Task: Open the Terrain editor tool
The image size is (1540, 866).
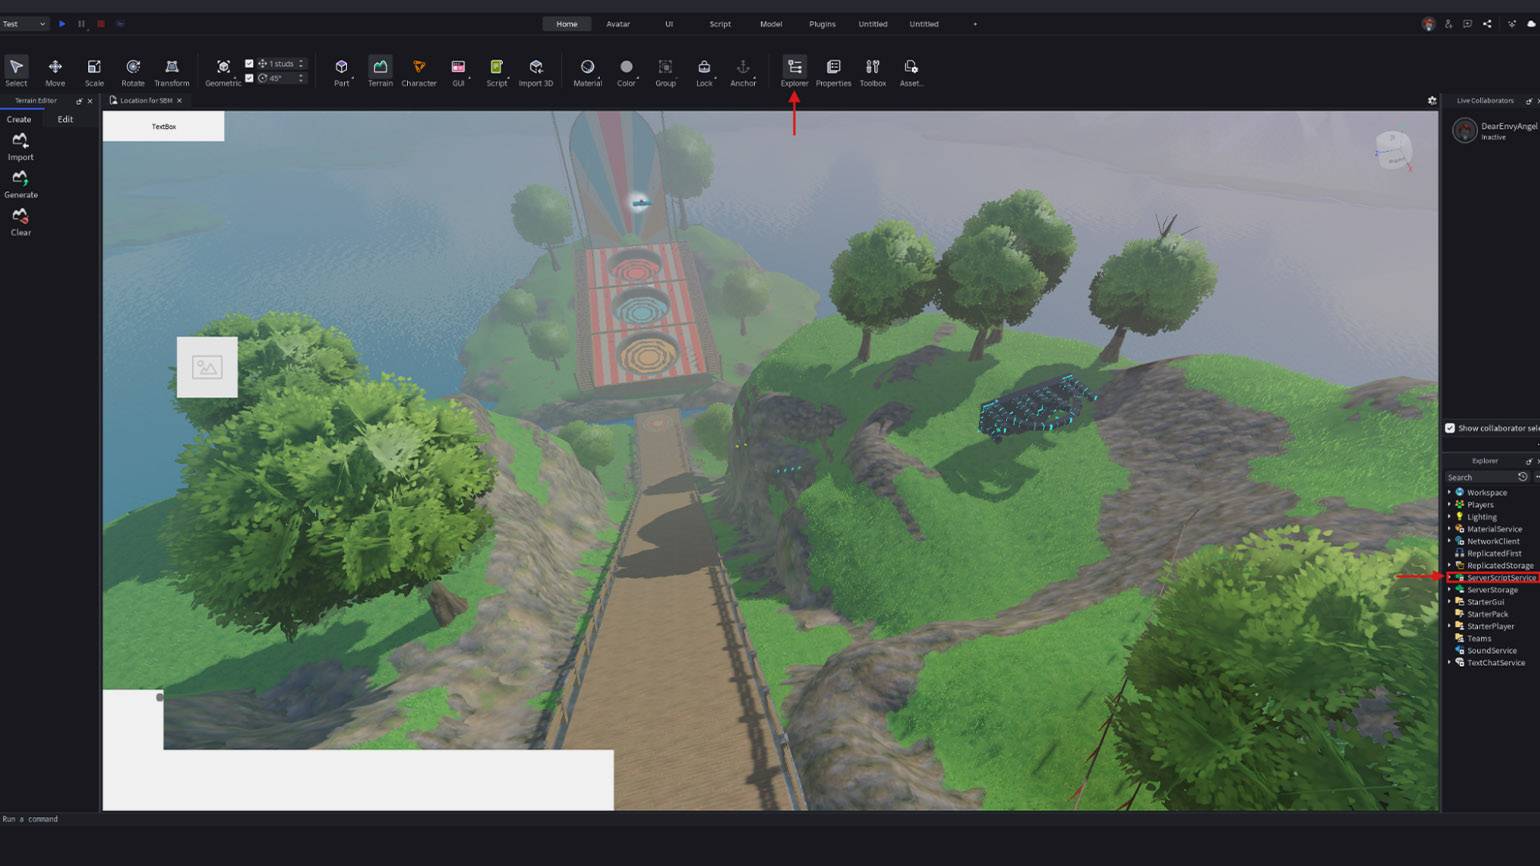Action: (380, 70)
